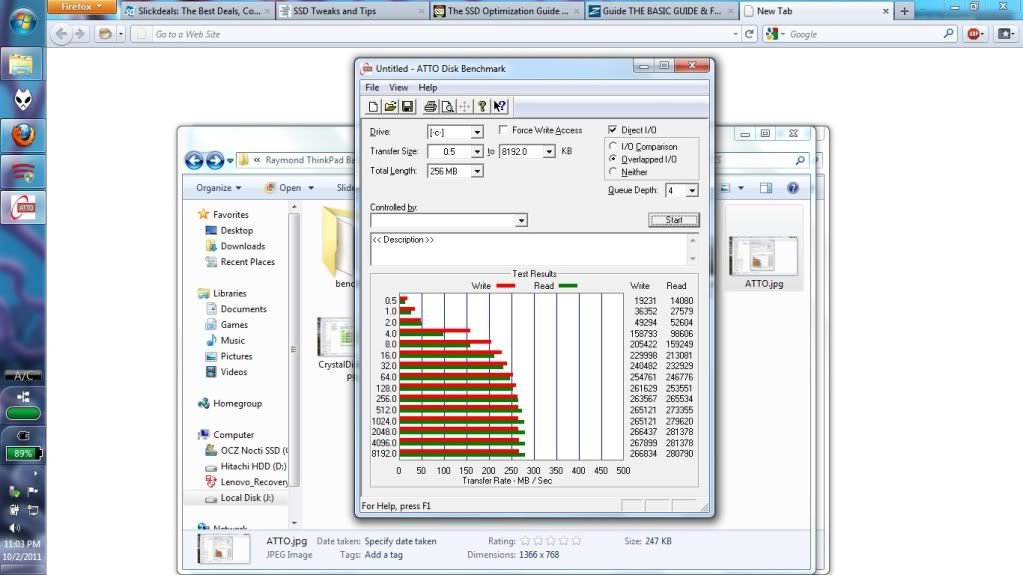Open Windows Explorer from the taskbar
Screen dimensions: 1023x575
click(22, 65)
